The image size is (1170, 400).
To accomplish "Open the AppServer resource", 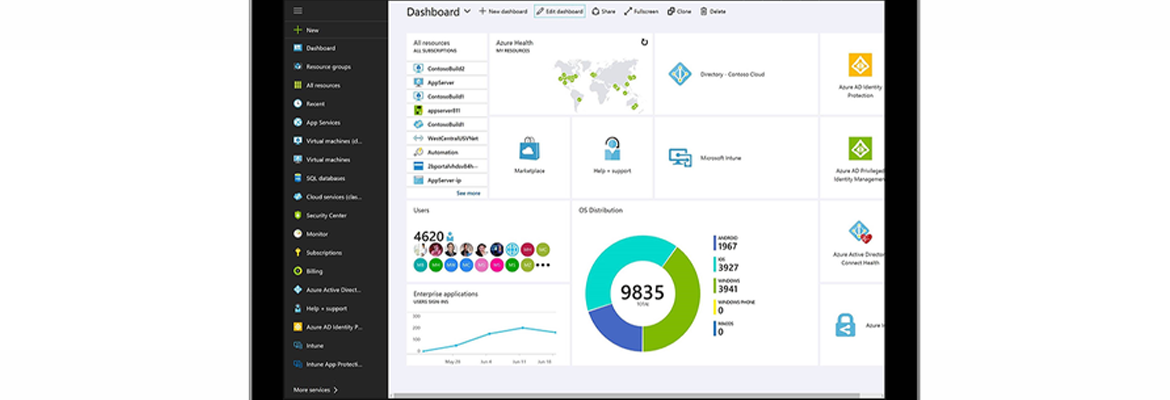I will (447, 83).
